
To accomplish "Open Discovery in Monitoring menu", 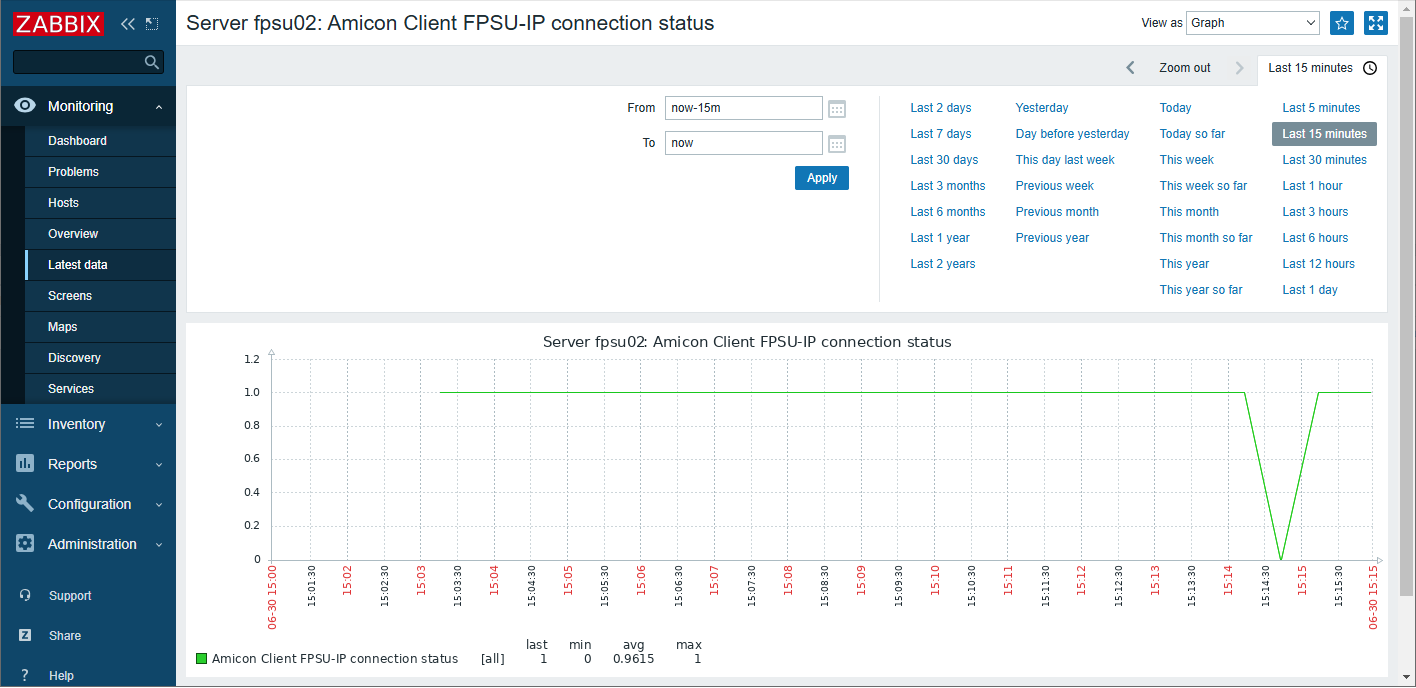I will click(x=100, y=358).
